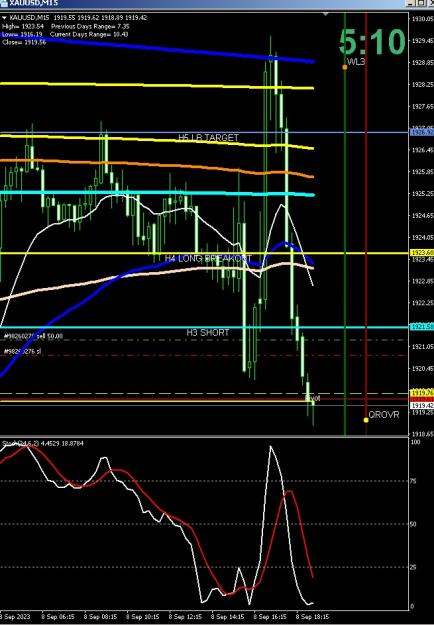Minimize the XAUUSD chart window
Screen dimensions: 434x625
pos(411,3)
